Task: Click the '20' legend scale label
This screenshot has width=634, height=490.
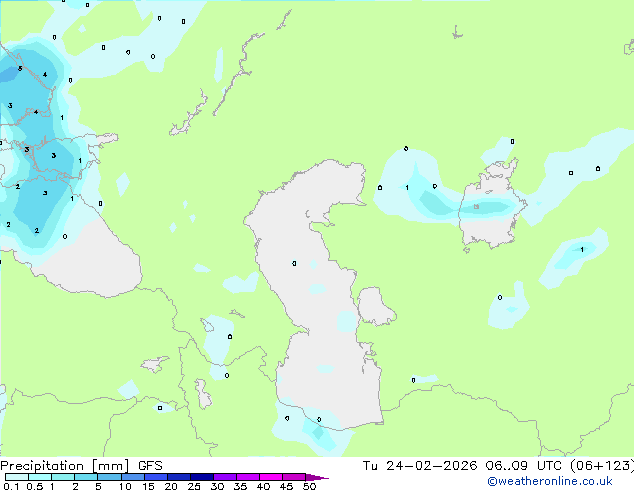Action: click(171, 486)
